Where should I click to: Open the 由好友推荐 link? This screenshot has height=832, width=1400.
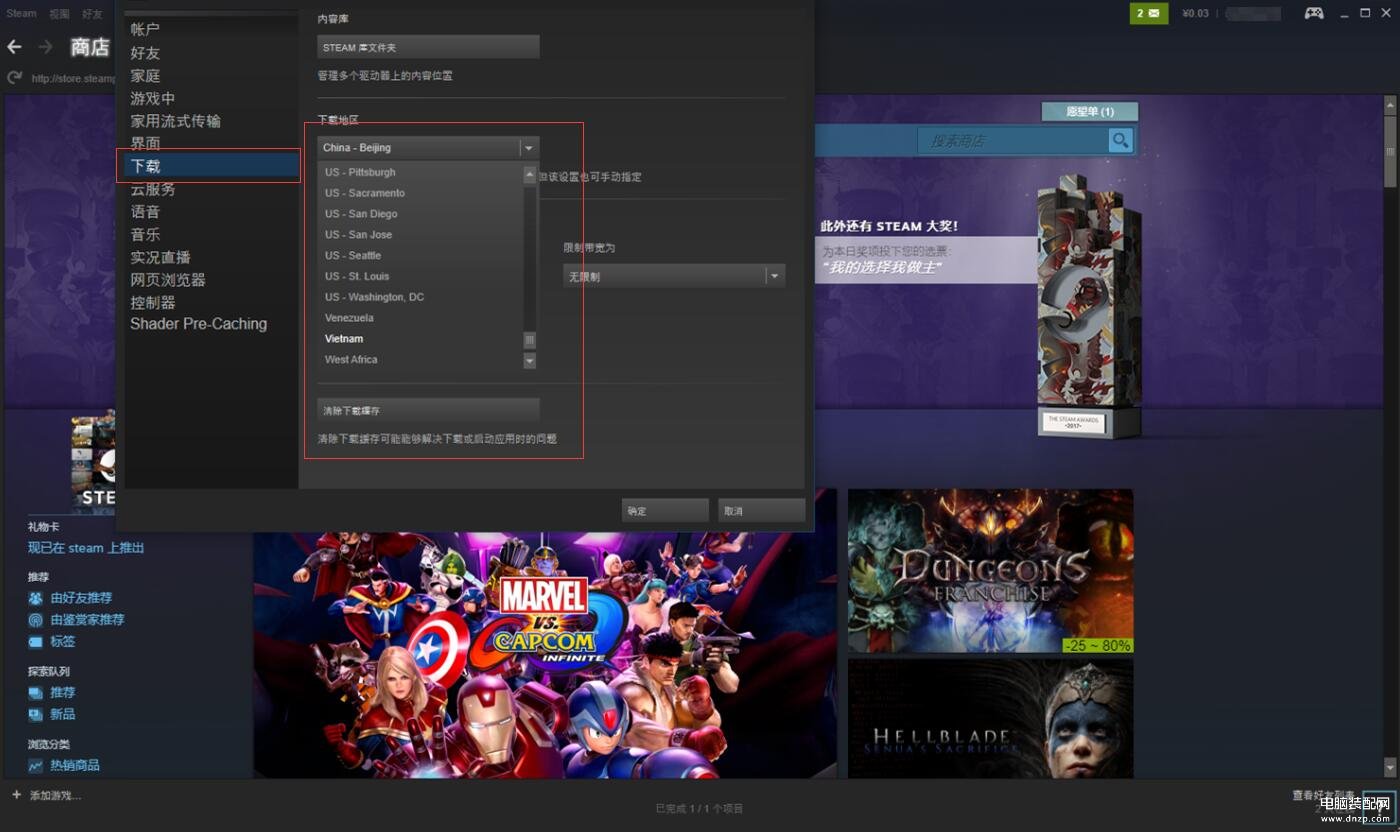[x=81, y=598]
